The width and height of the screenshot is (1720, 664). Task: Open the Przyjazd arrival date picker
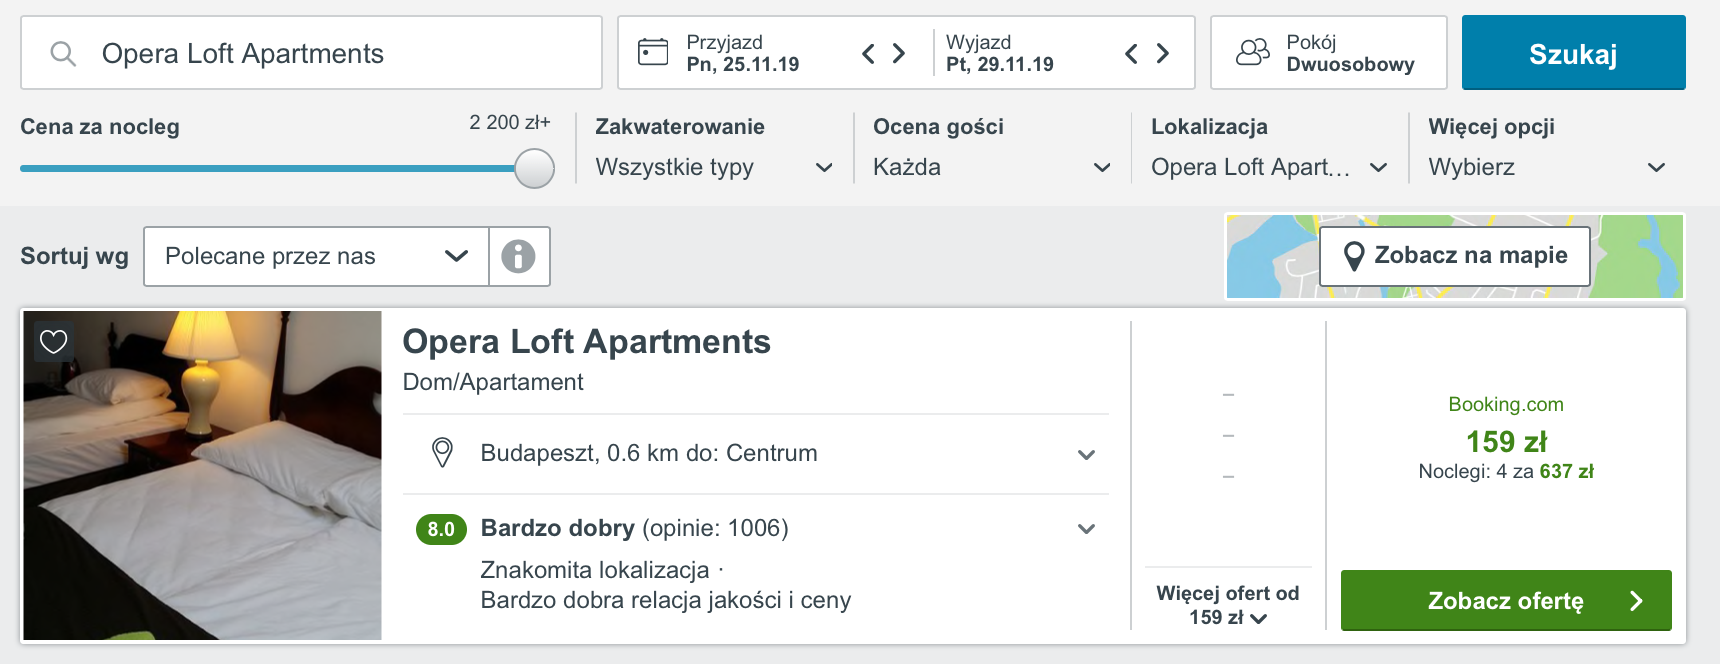coord(745,53)
